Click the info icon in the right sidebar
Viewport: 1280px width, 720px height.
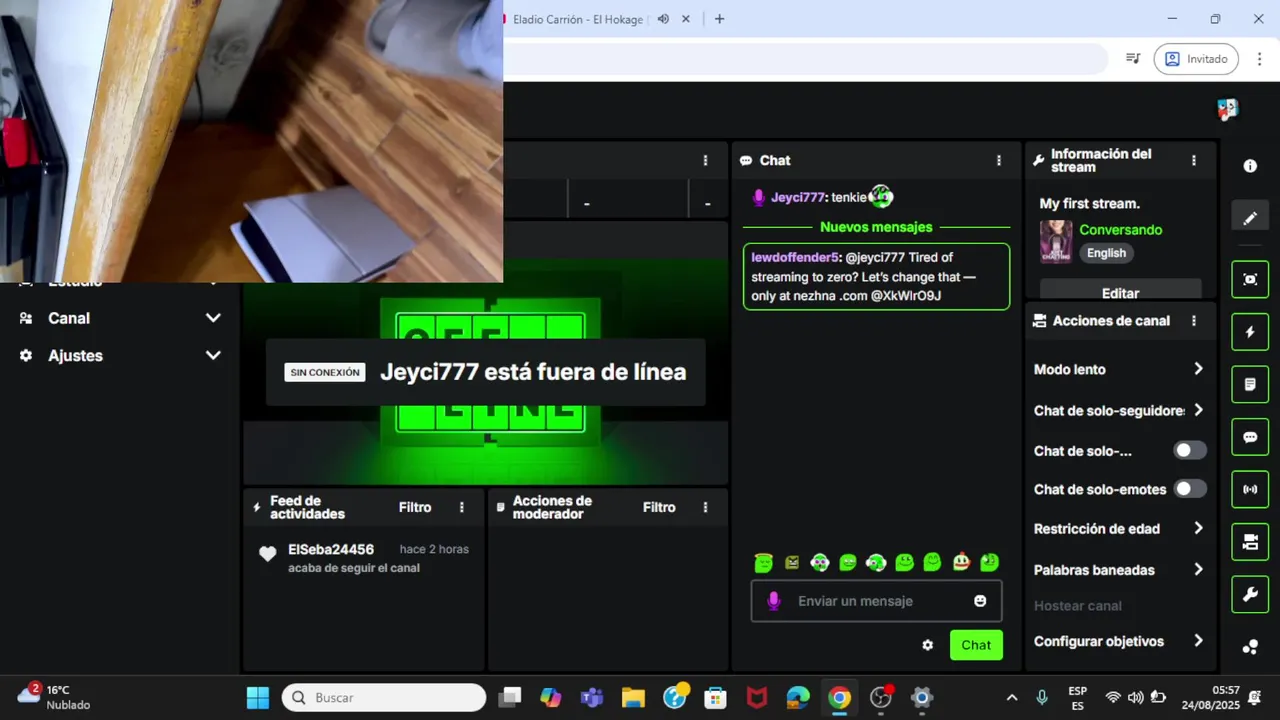coord(1250,167)
